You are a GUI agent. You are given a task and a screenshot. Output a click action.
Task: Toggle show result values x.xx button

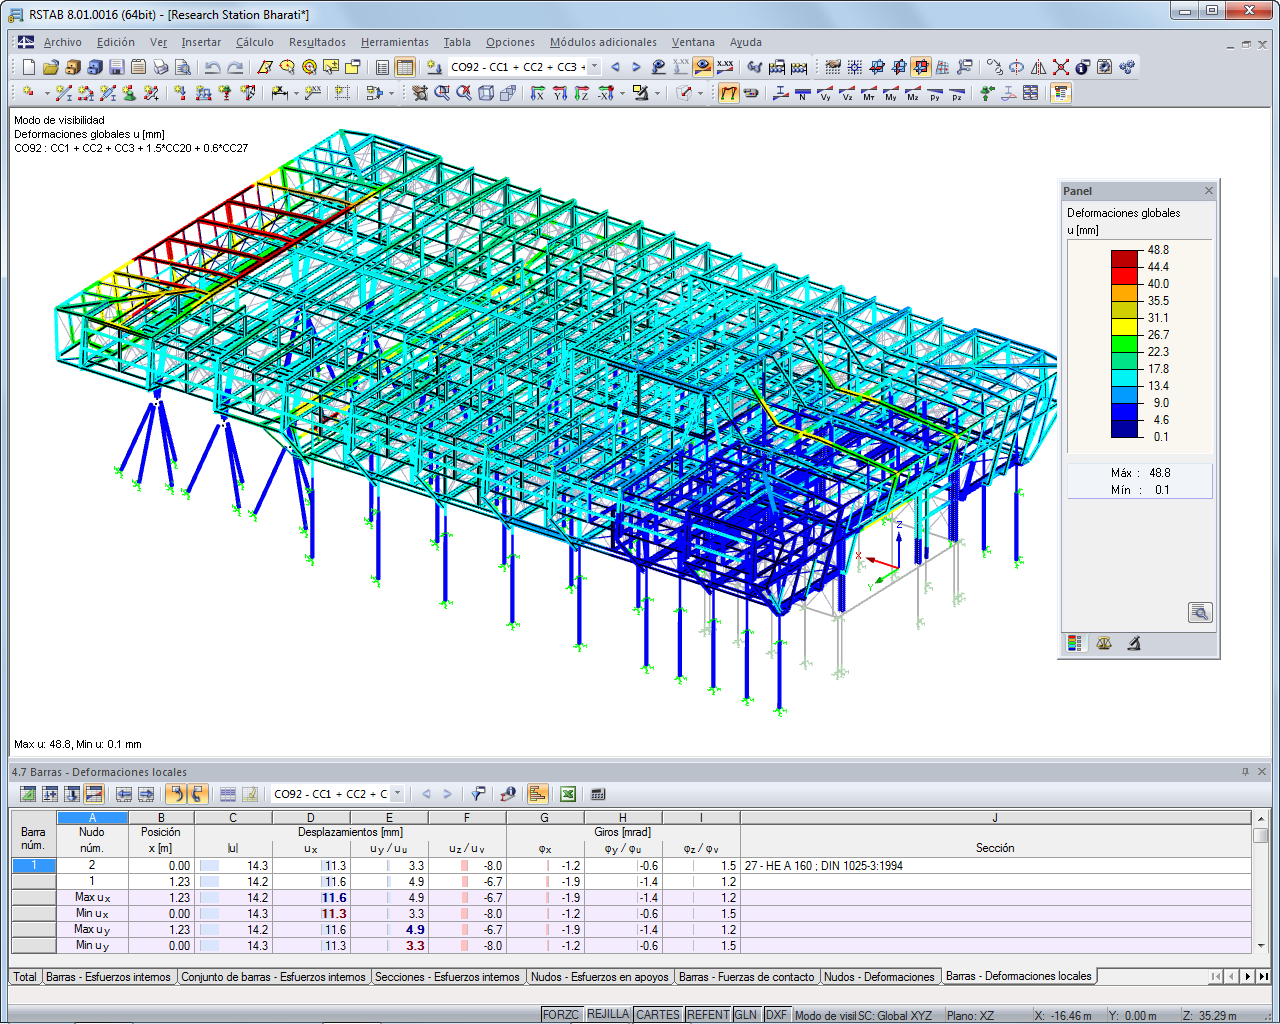coord(725,67)
